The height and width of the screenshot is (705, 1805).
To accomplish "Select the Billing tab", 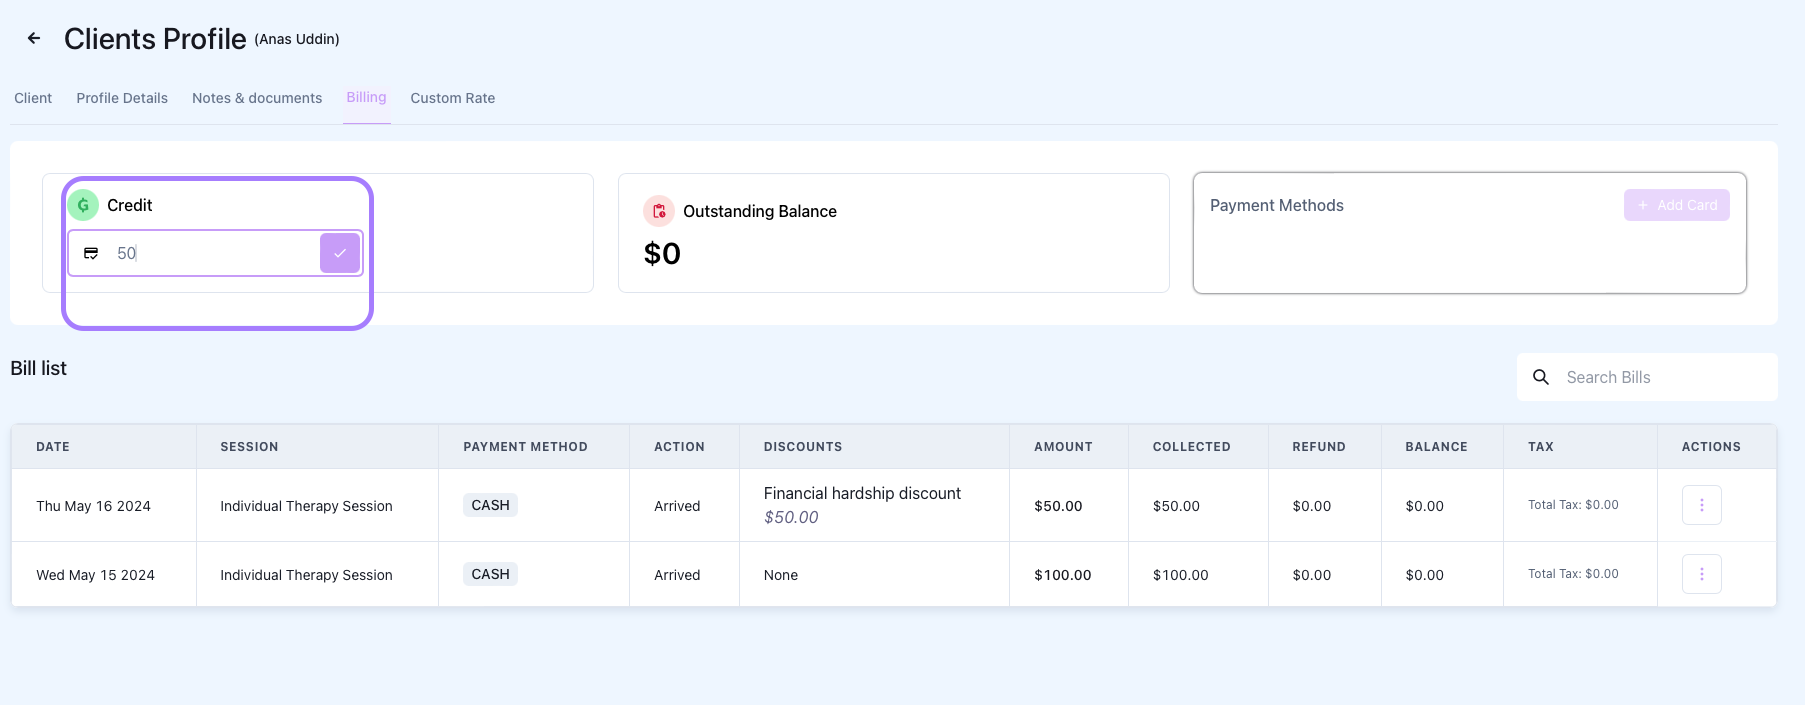I will click(366, 97).
